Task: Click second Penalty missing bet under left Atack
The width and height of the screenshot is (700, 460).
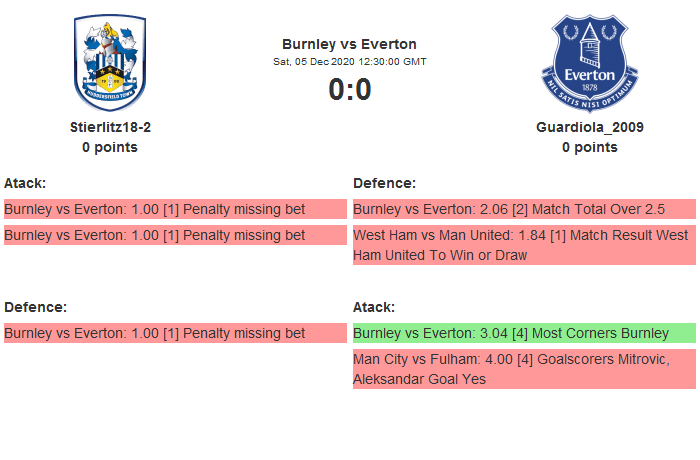Action: pos(155,235)
